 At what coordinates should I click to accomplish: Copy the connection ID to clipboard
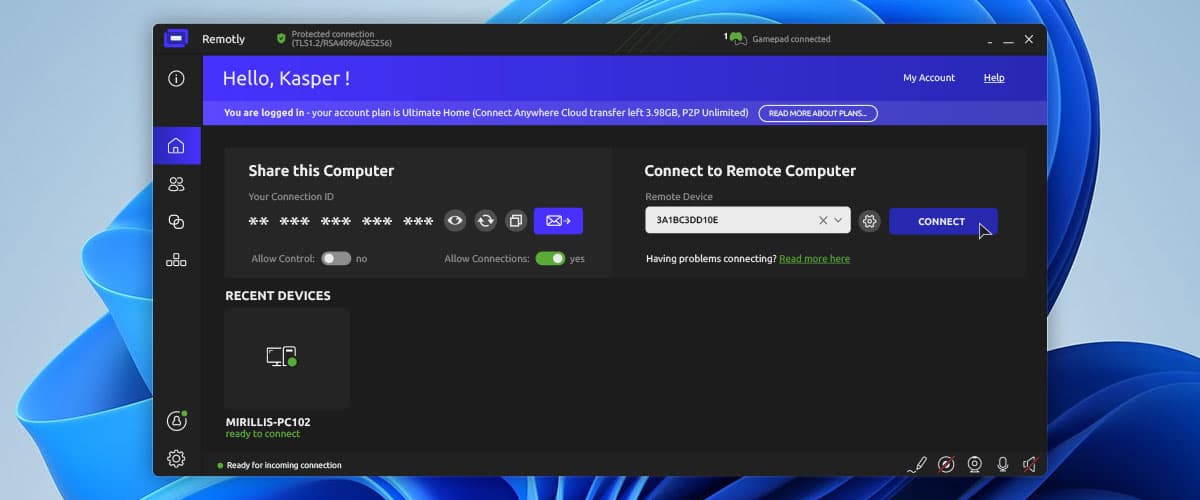click(x=516, y=221)
